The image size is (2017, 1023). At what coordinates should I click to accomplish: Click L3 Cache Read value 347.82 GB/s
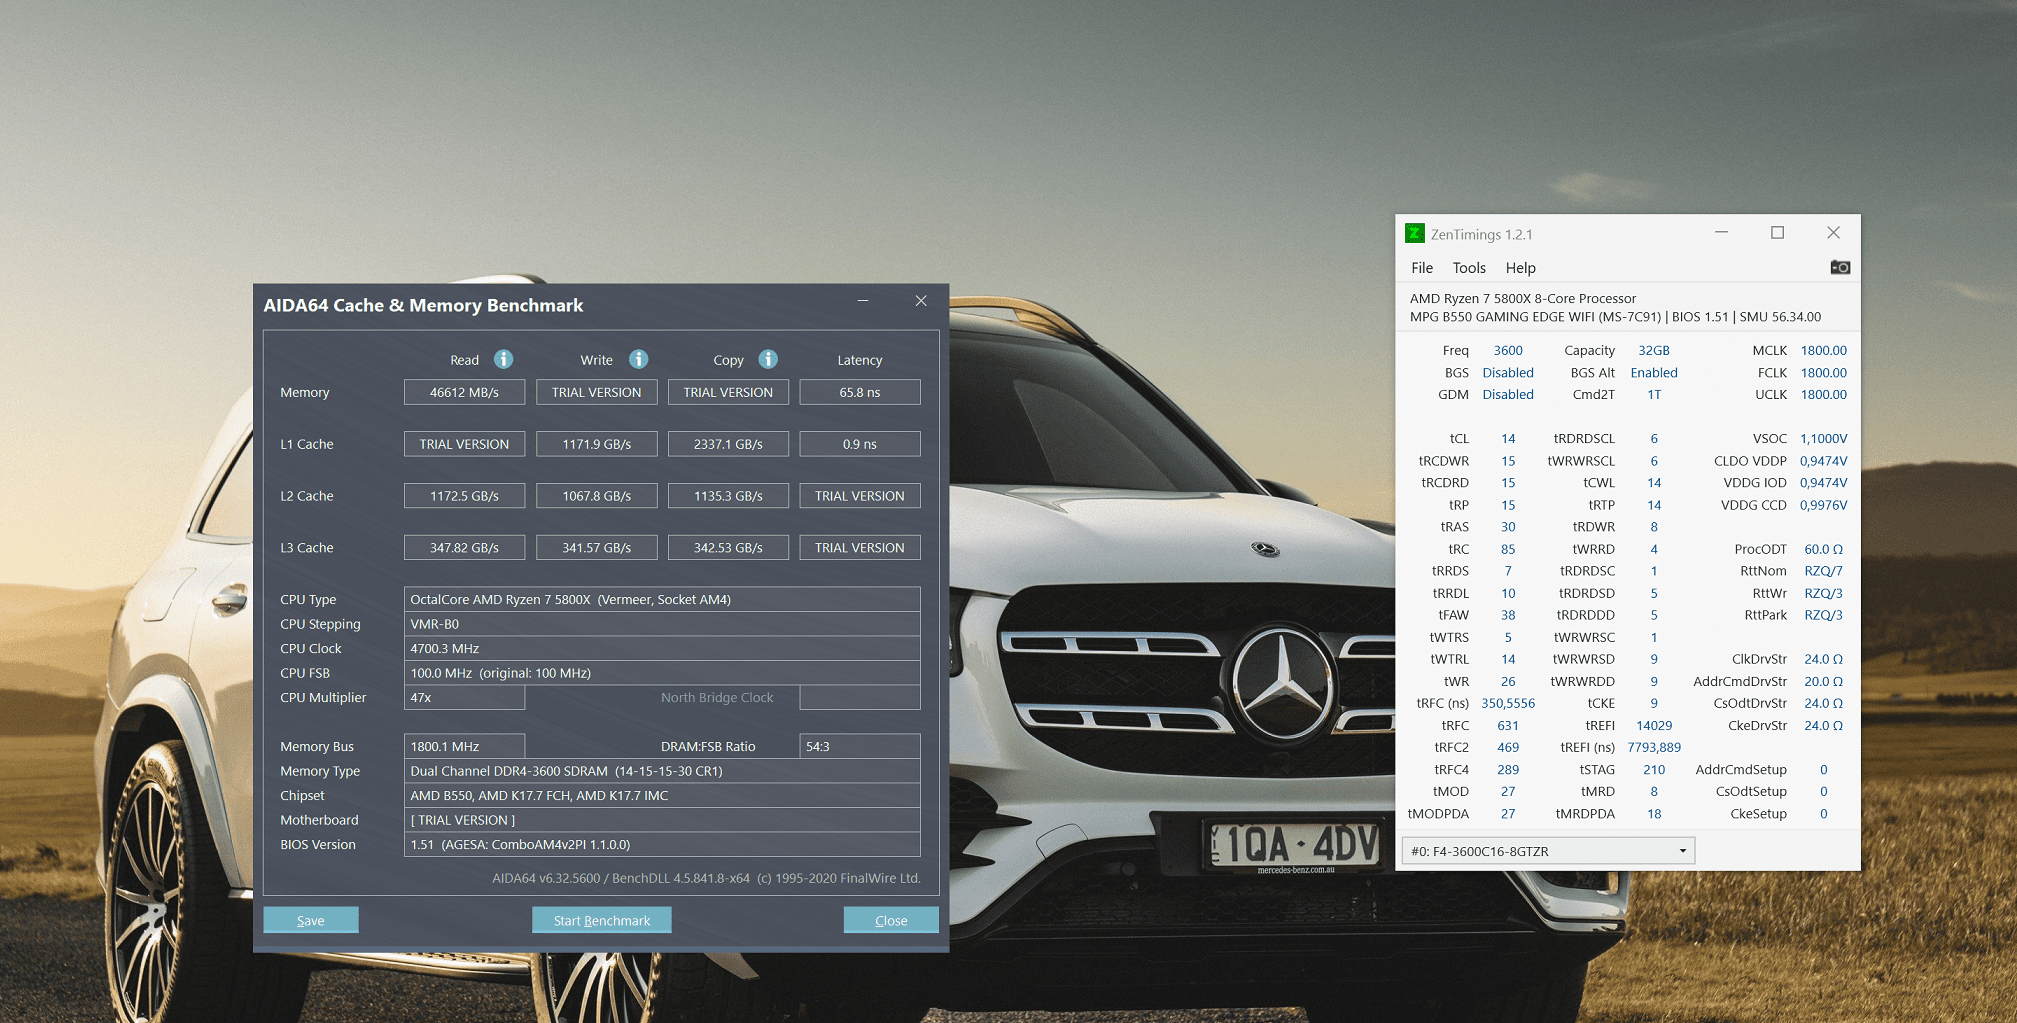464,548
